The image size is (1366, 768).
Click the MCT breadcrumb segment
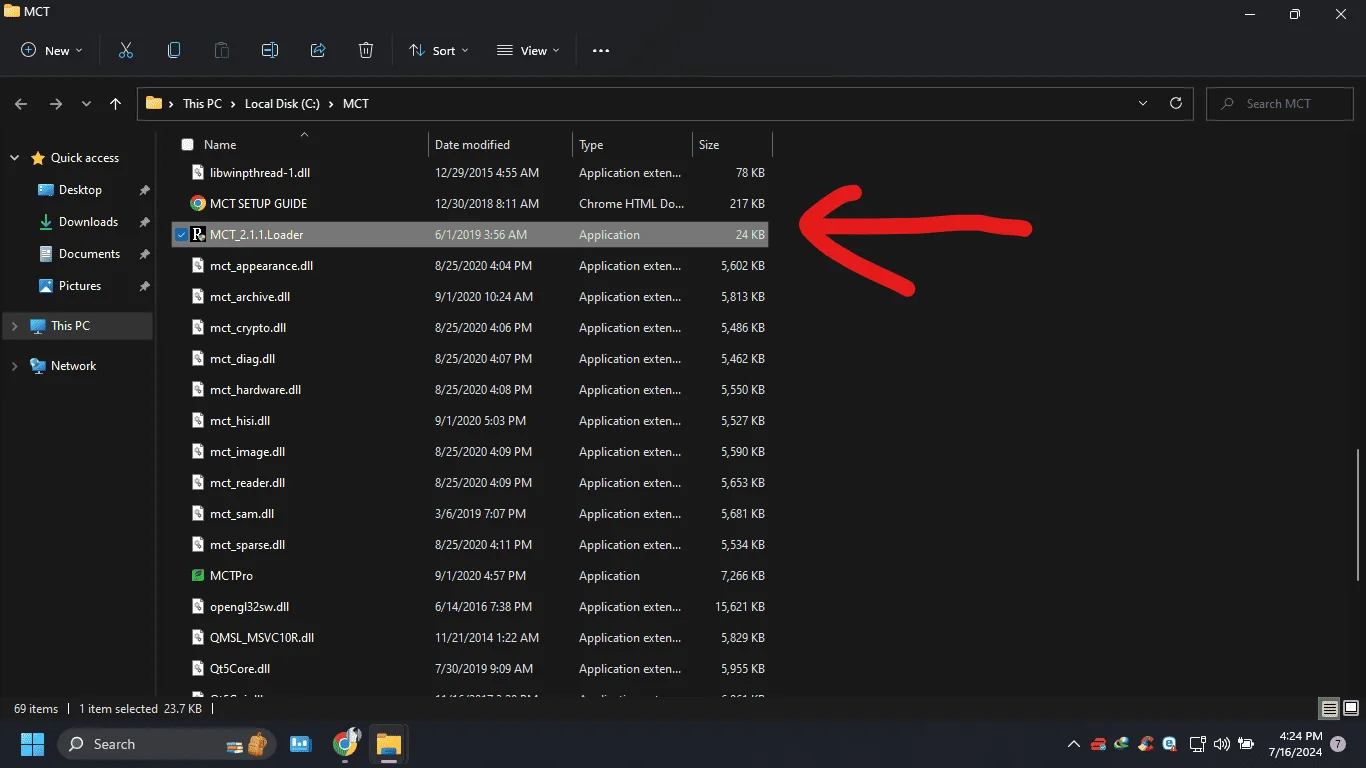(x=356, y=103)
